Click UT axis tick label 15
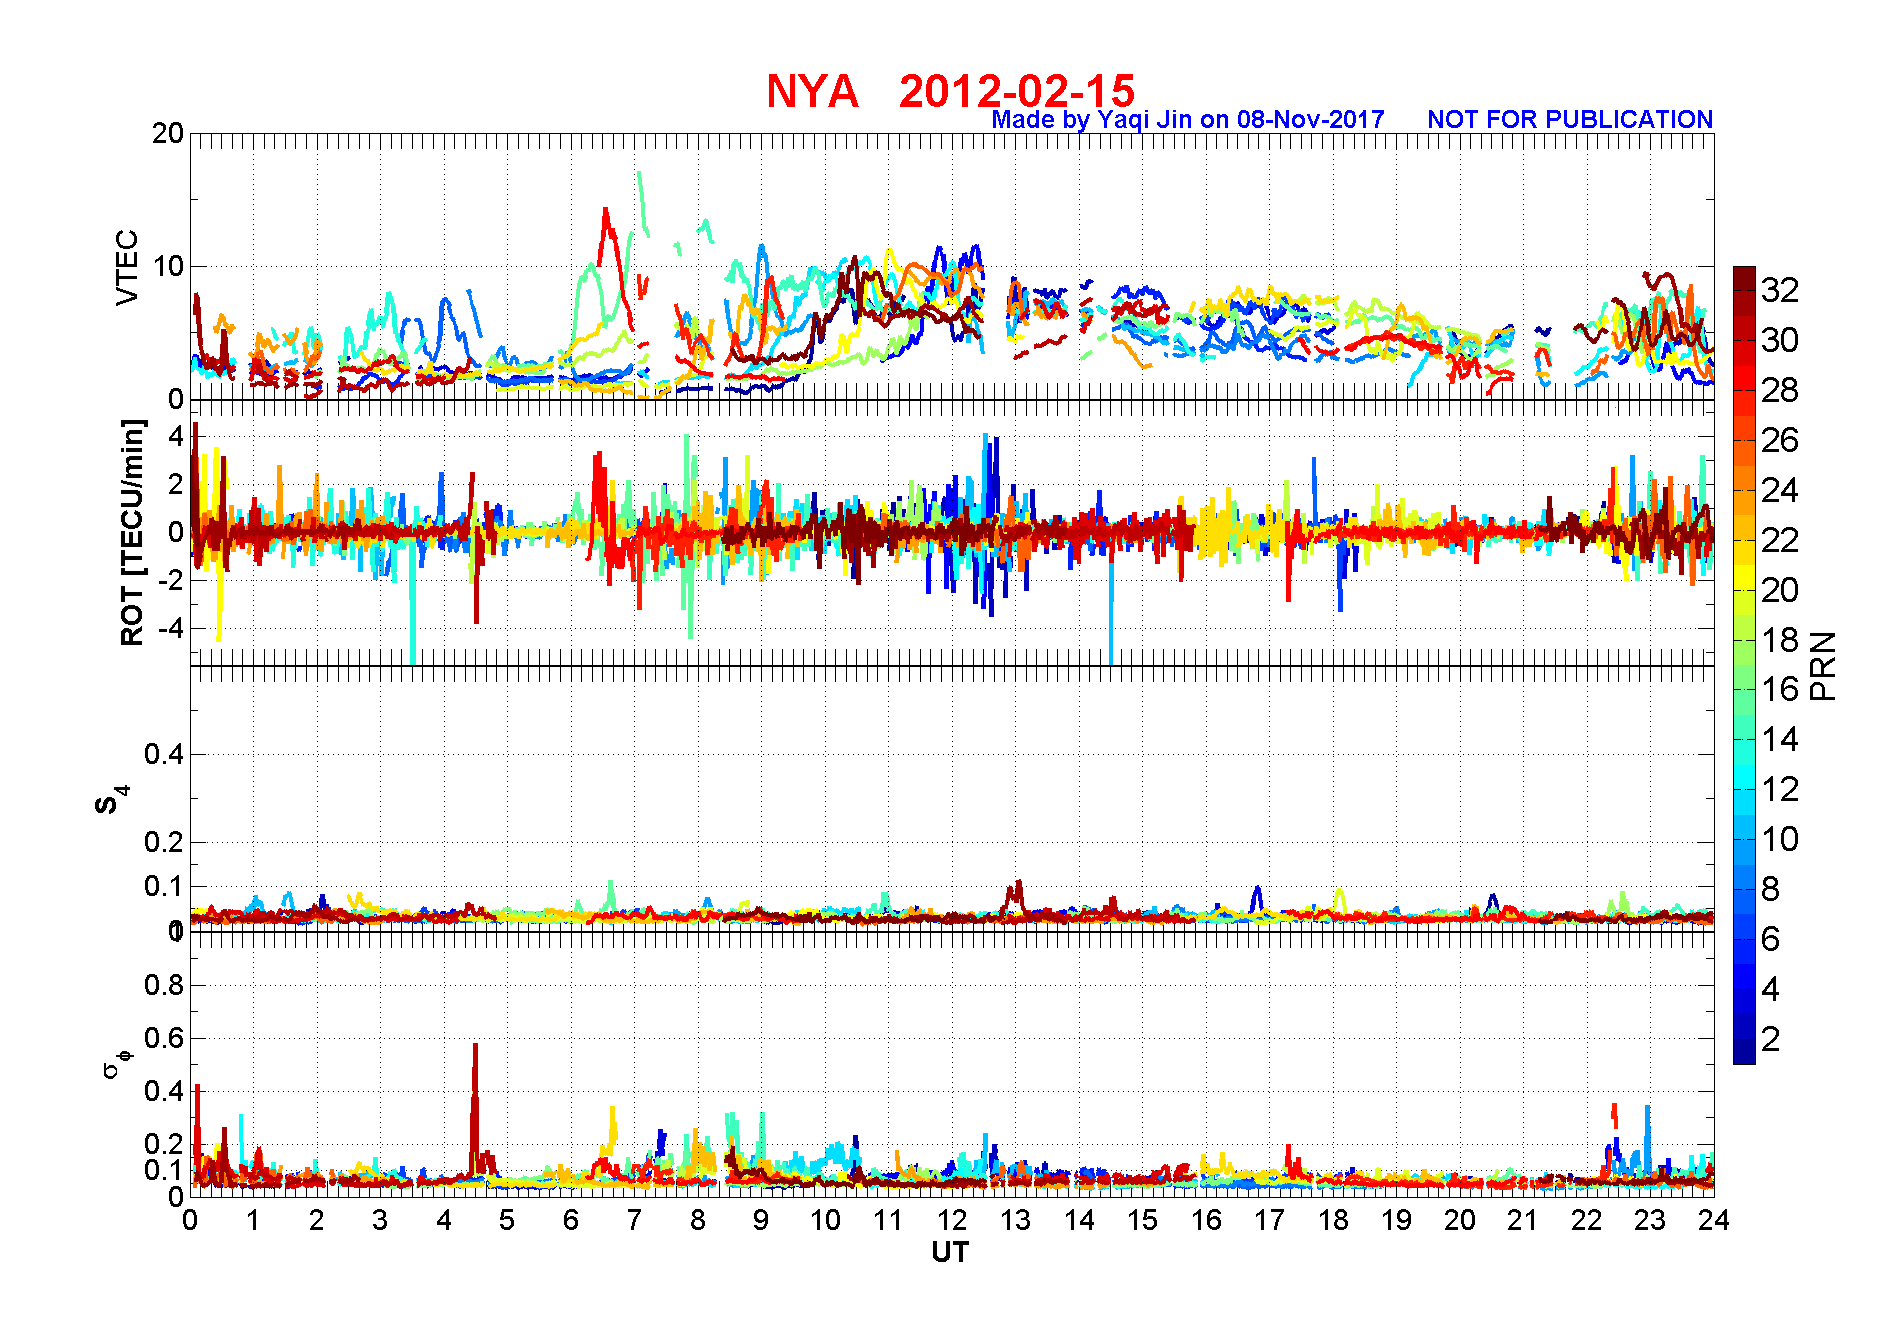The image size is (1904, 1330). click(1142, 1220)
